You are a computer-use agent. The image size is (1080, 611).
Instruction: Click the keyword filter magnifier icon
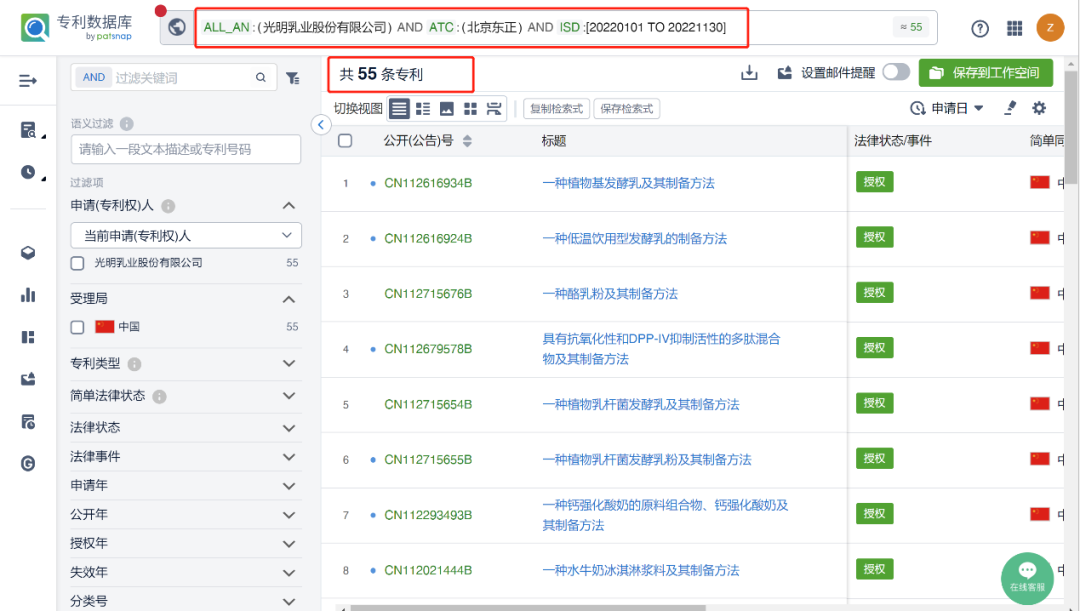click(260, 78)
